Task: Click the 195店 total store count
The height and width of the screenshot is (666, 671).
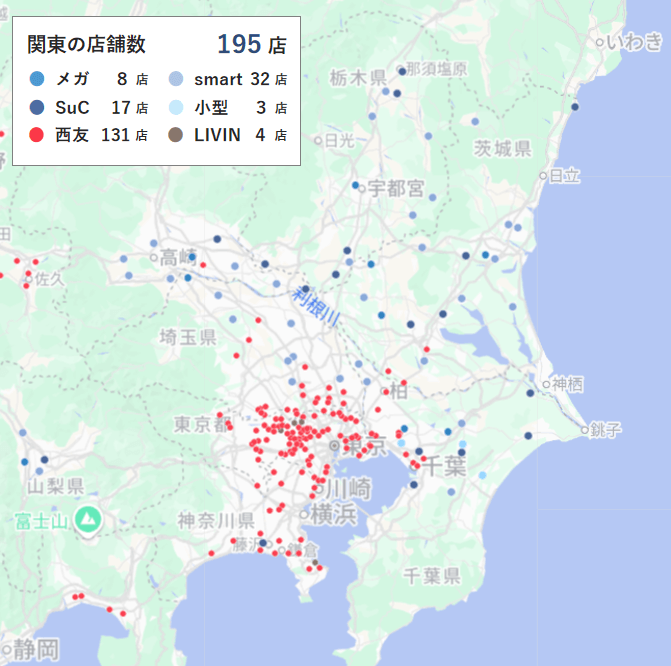Action: tap(251, 45)
